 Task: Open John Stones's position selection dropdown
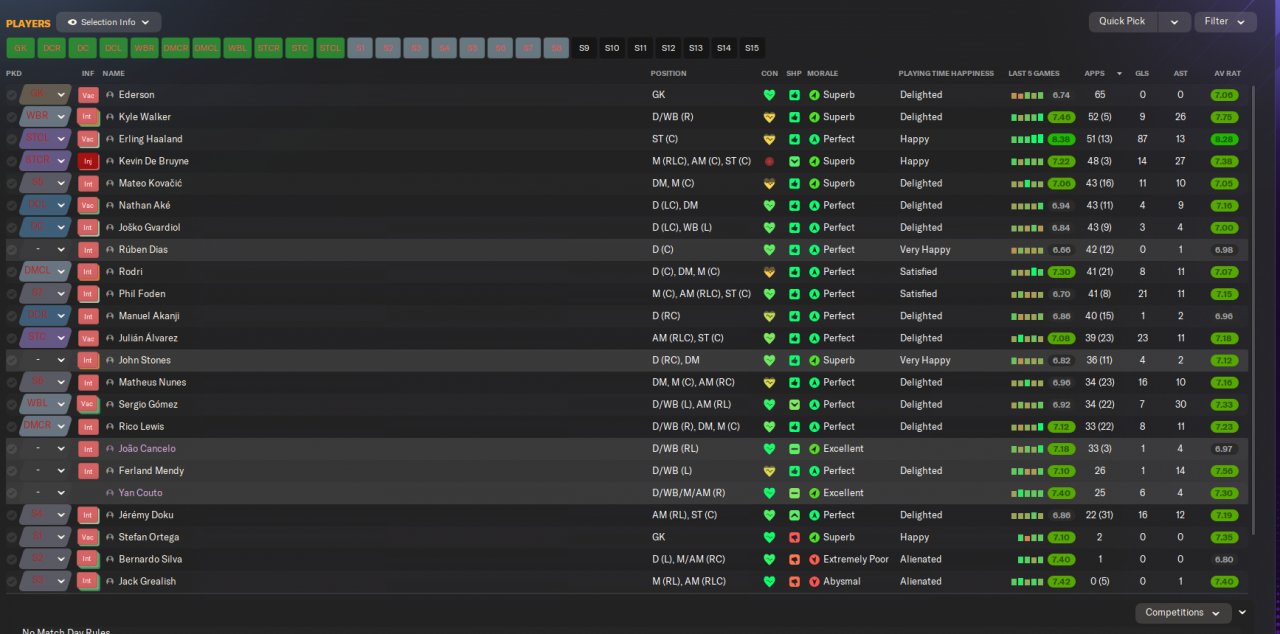(x=46, y=360)
